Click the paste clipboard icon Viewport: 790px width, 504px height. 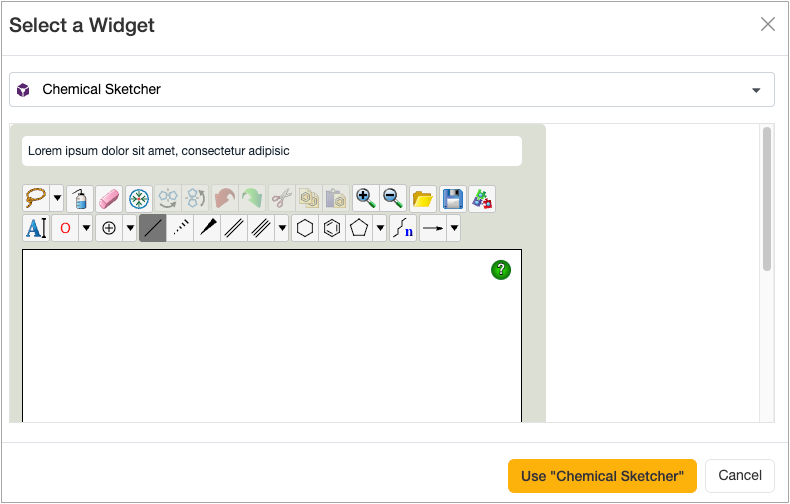click(x=336, y=199)
